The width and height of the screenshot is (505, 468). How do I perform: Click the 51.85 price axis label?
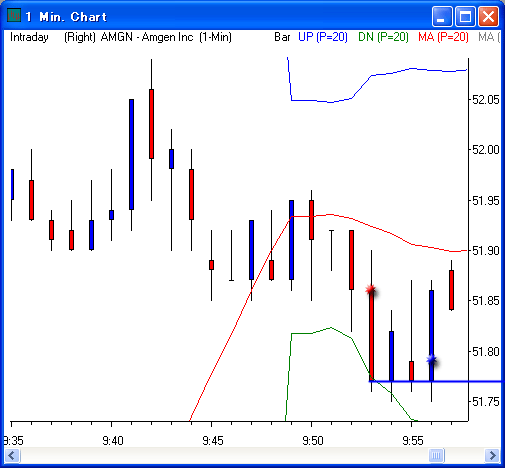[x=486, y=301]
